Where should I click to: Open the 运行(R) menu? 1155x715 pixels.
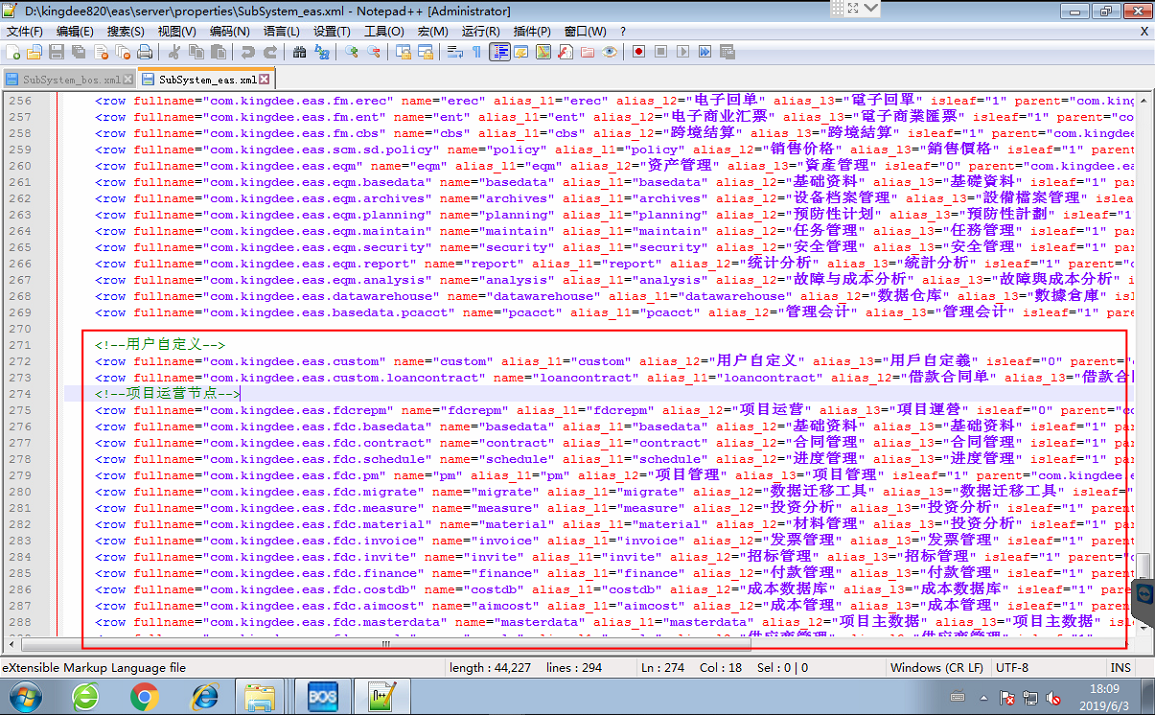pyautogui.click(x=480, y=31)
